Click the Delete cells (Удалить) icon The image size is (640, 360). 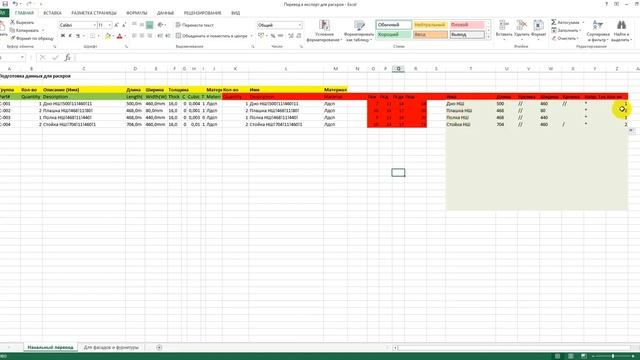click(521, 25)
